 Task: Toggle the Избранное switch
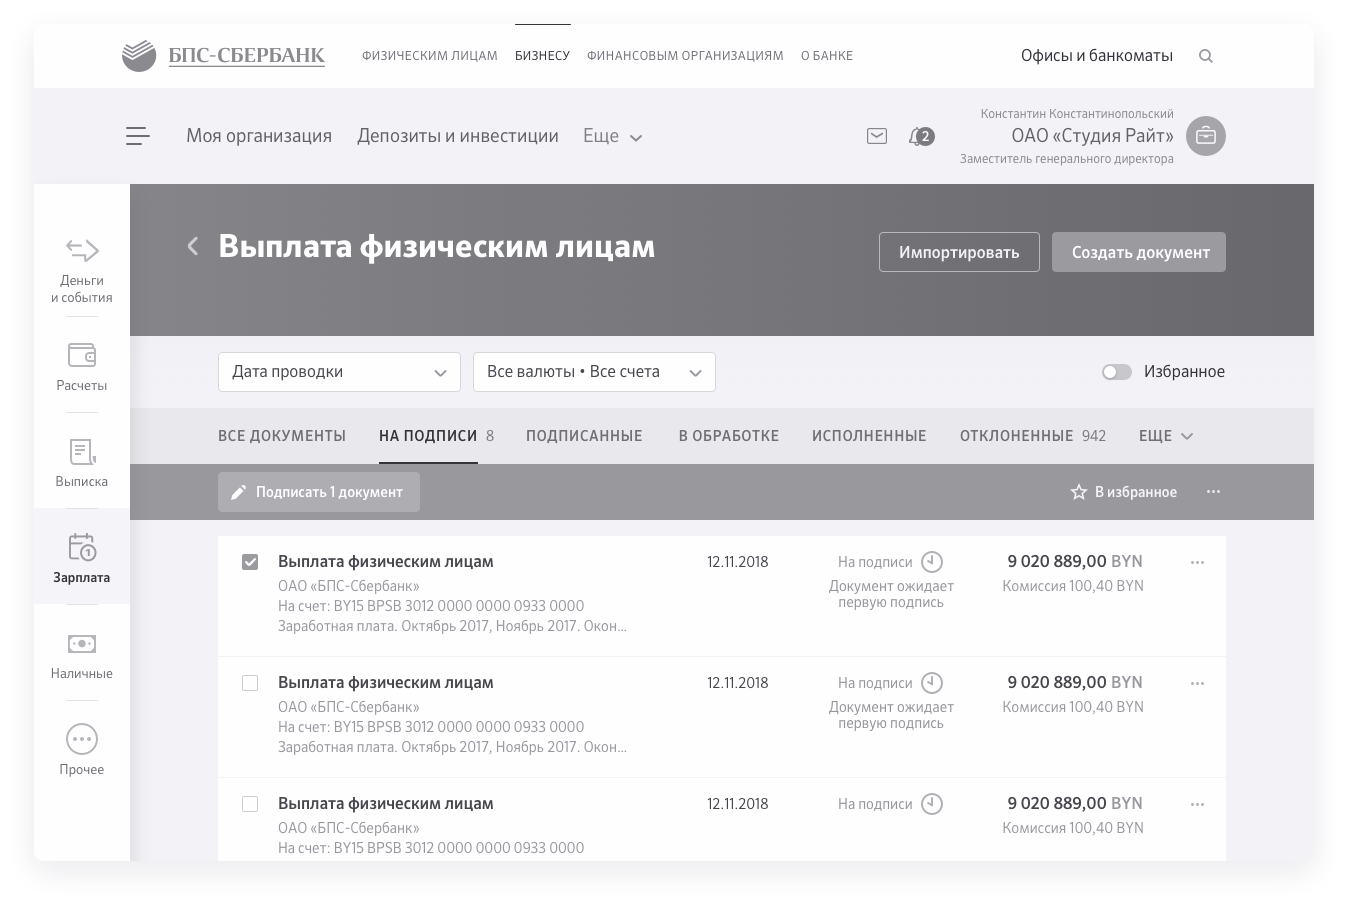point(1117,372)
